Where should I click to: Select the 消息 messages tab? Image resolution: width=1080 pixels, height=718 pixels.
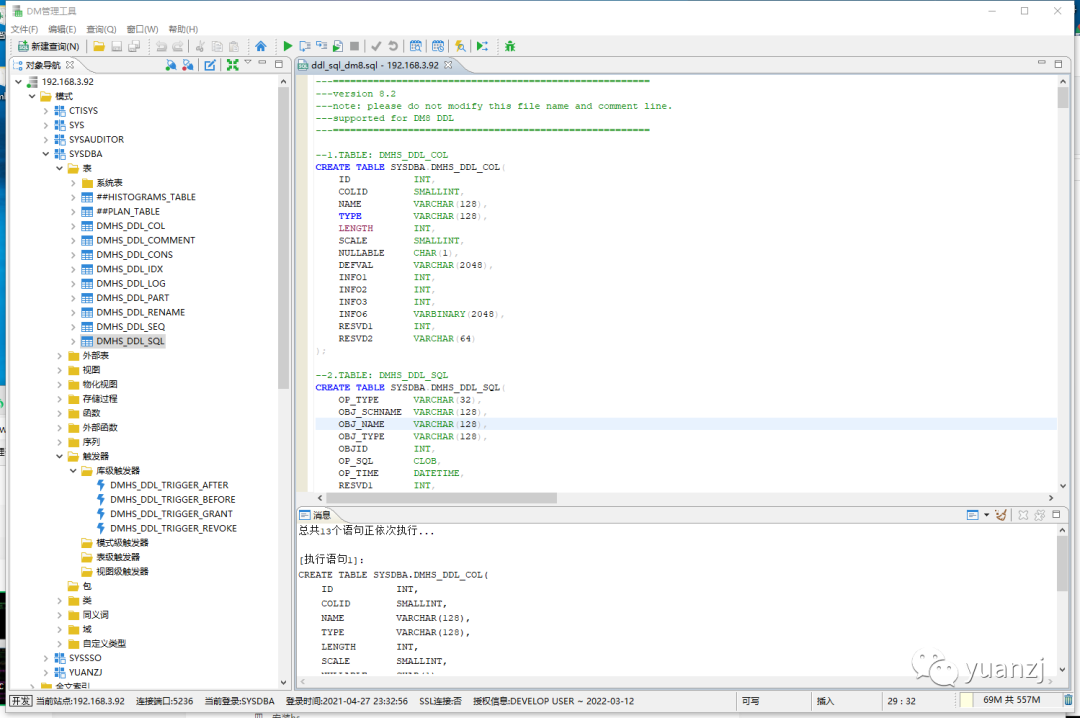click(x=315, y=515)
